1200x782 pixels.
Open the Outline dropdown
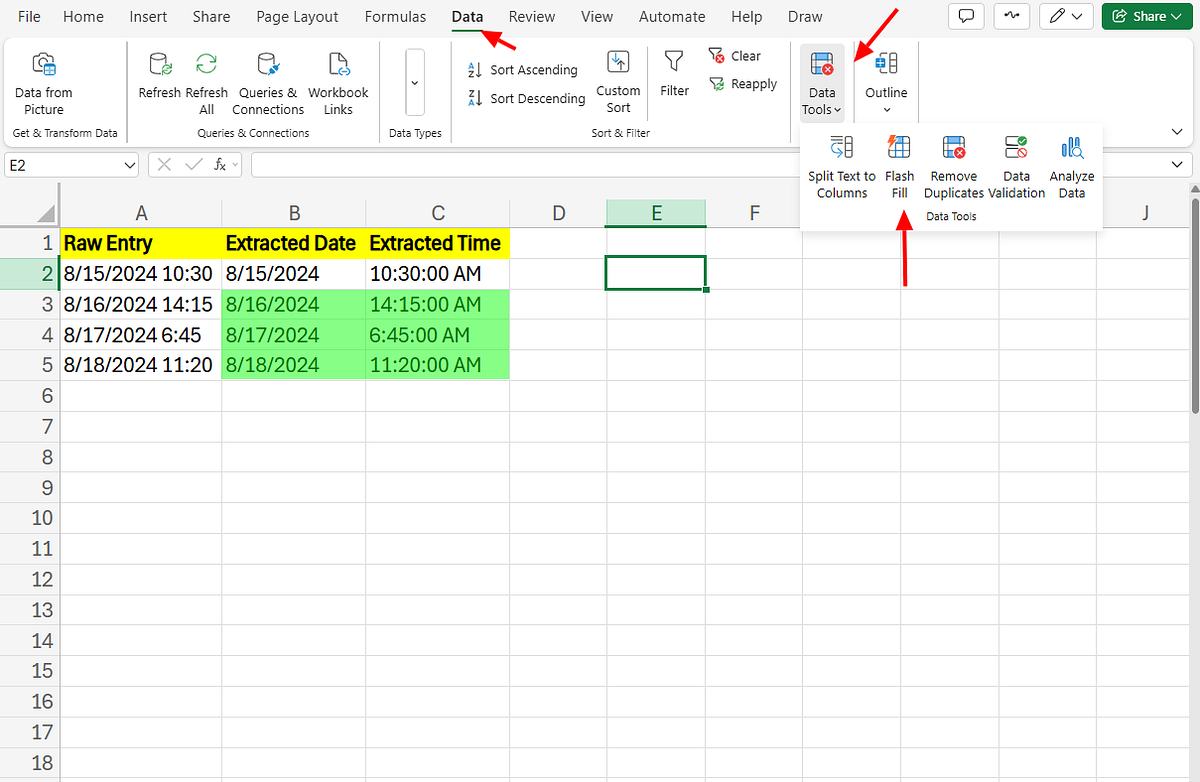(x=885, y=82)
